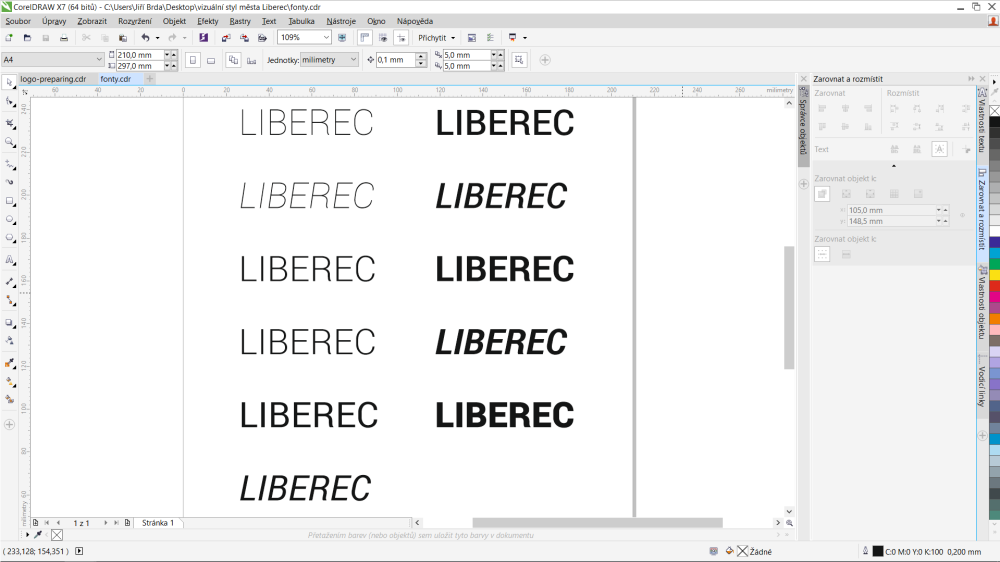Click the quick customize toolbox plus button
This screenshot has height=562, width=1000.
click(10, 424)
